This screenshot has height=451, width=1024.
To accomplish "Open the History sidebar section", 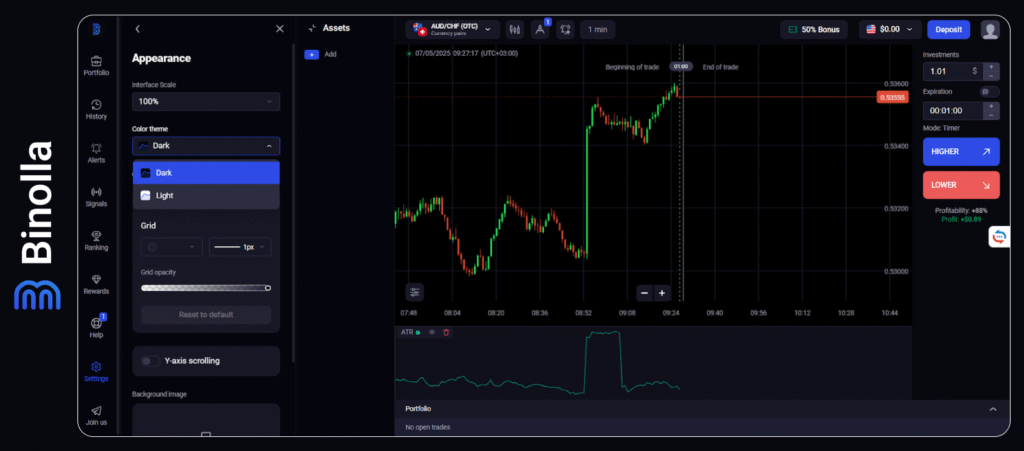I will pos(96,108).
